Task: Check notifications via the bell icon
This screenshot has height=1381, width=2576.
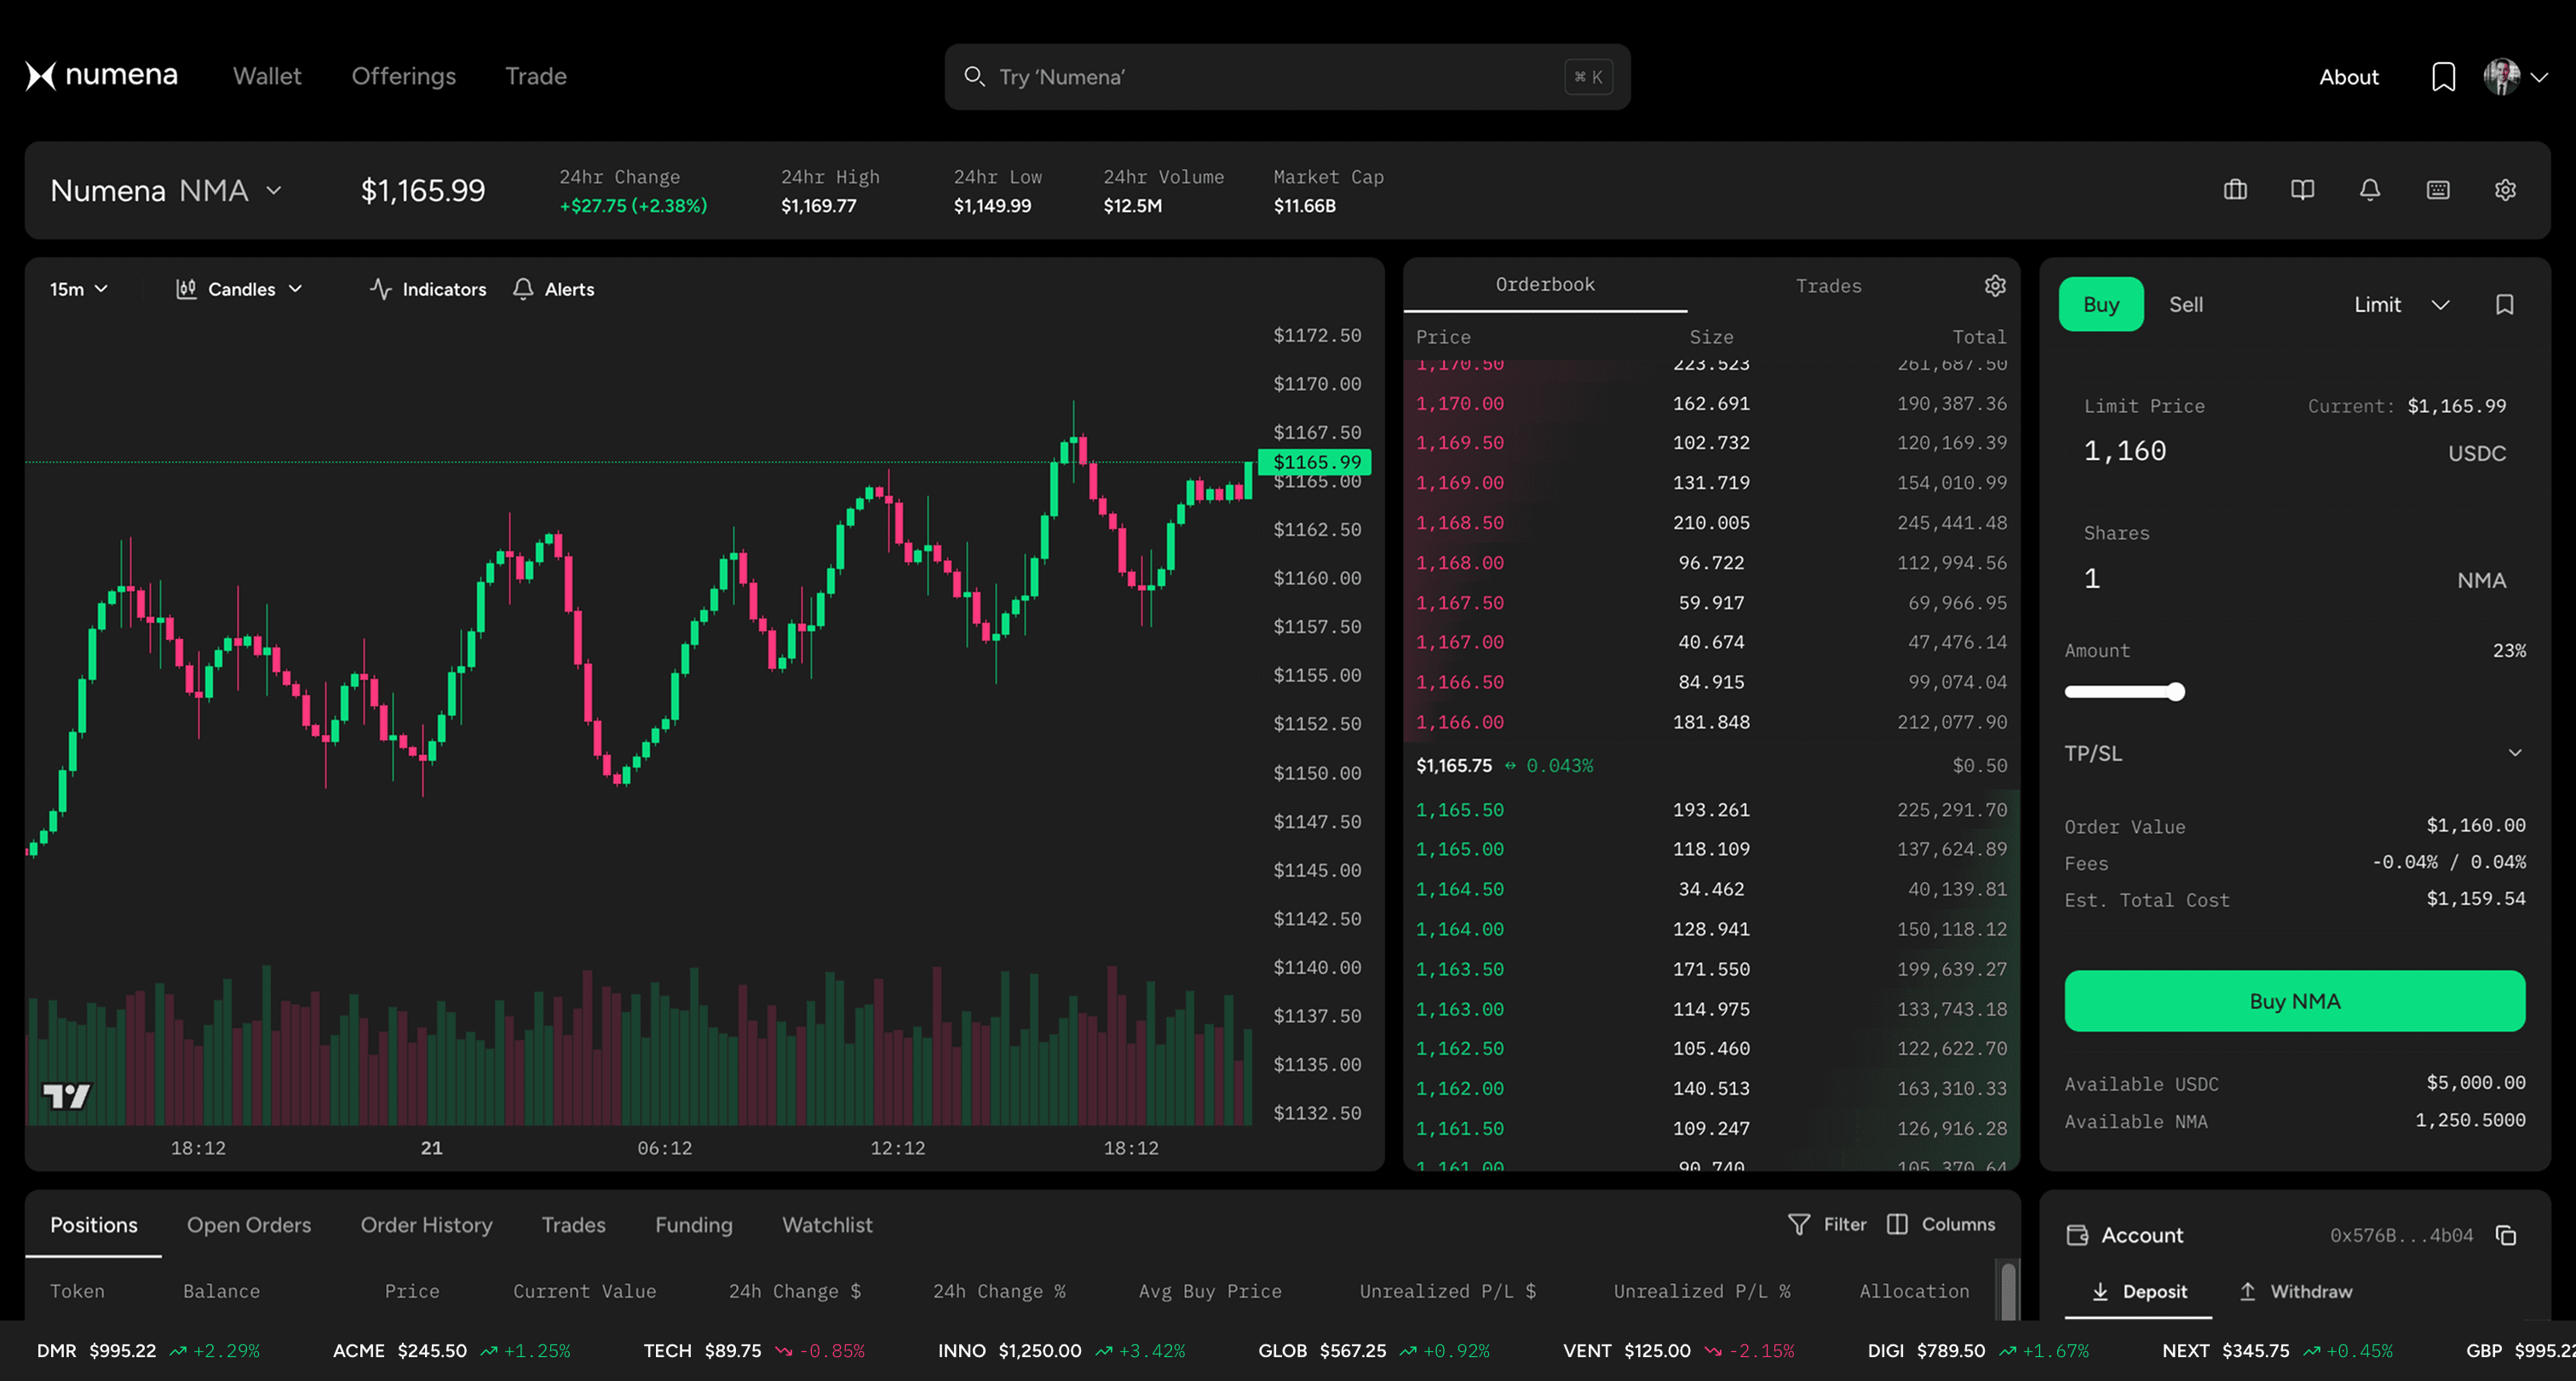Action: [x=2371, y=190]
